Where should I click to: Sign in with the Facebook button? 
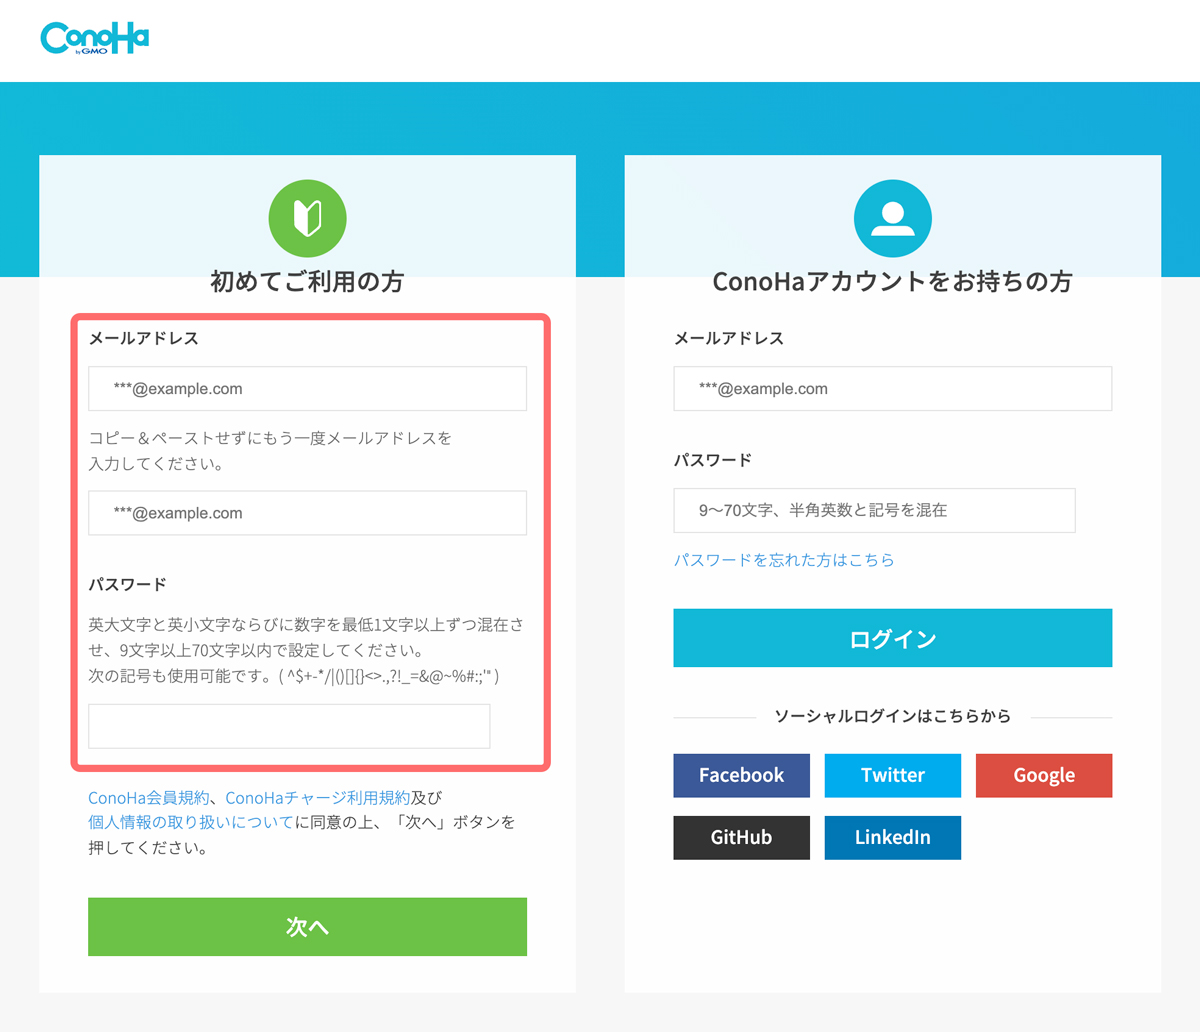click(x=741, y=775)
